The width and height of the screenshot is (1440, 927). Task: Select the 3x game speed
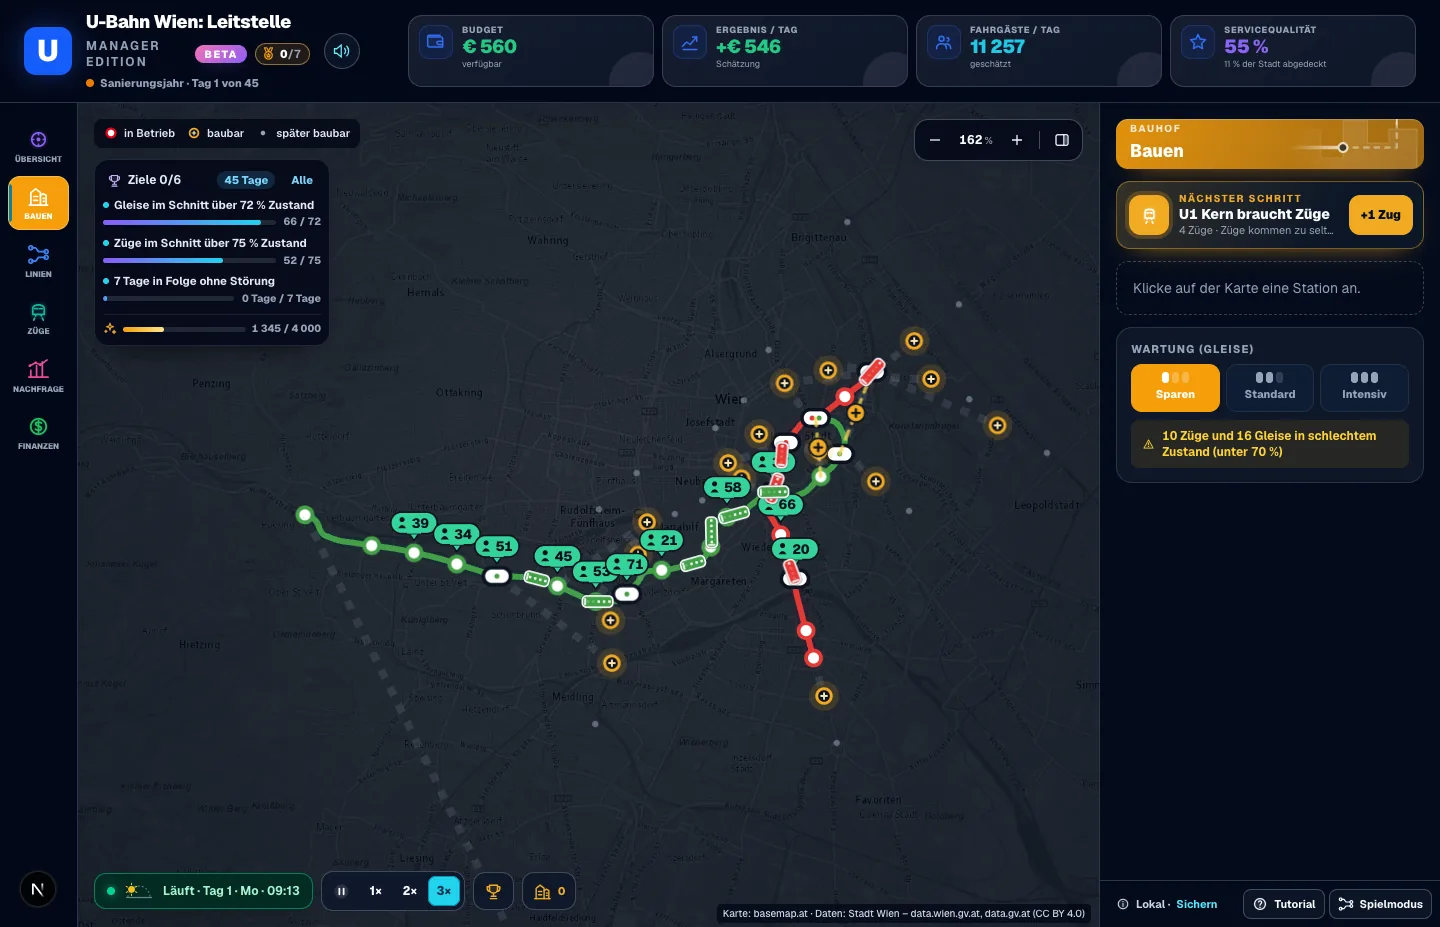click(444, 891)
